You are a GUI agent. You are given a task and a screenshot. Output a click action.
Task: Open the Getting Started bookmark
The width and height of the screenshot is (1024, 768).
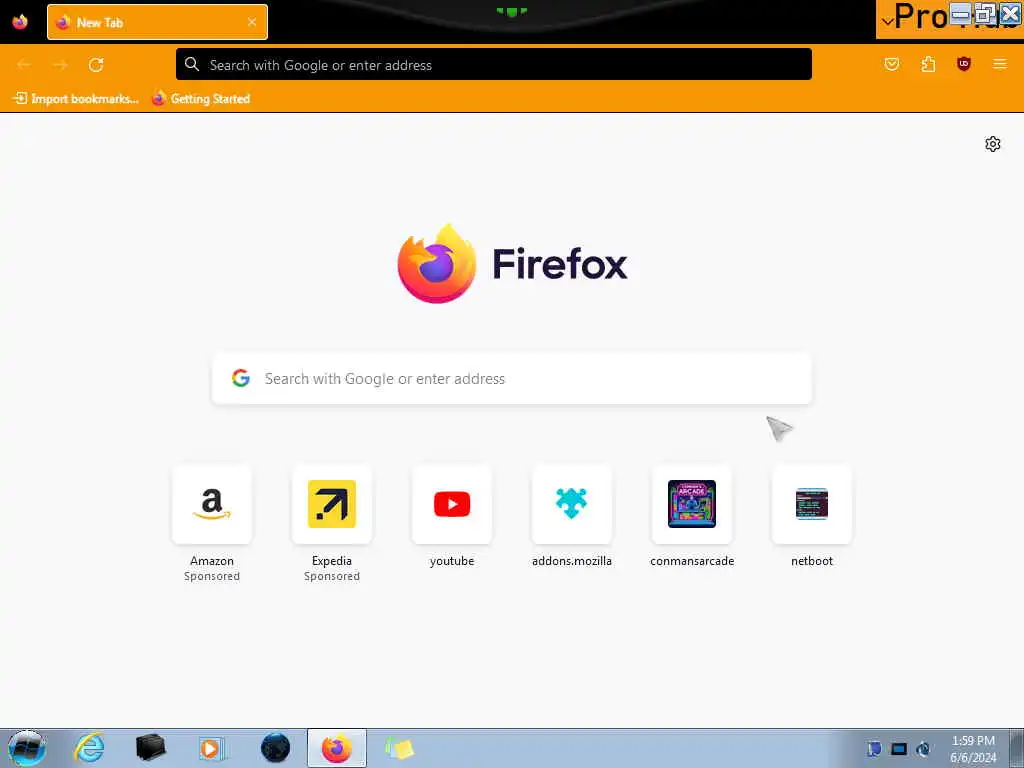click(201, 99)
